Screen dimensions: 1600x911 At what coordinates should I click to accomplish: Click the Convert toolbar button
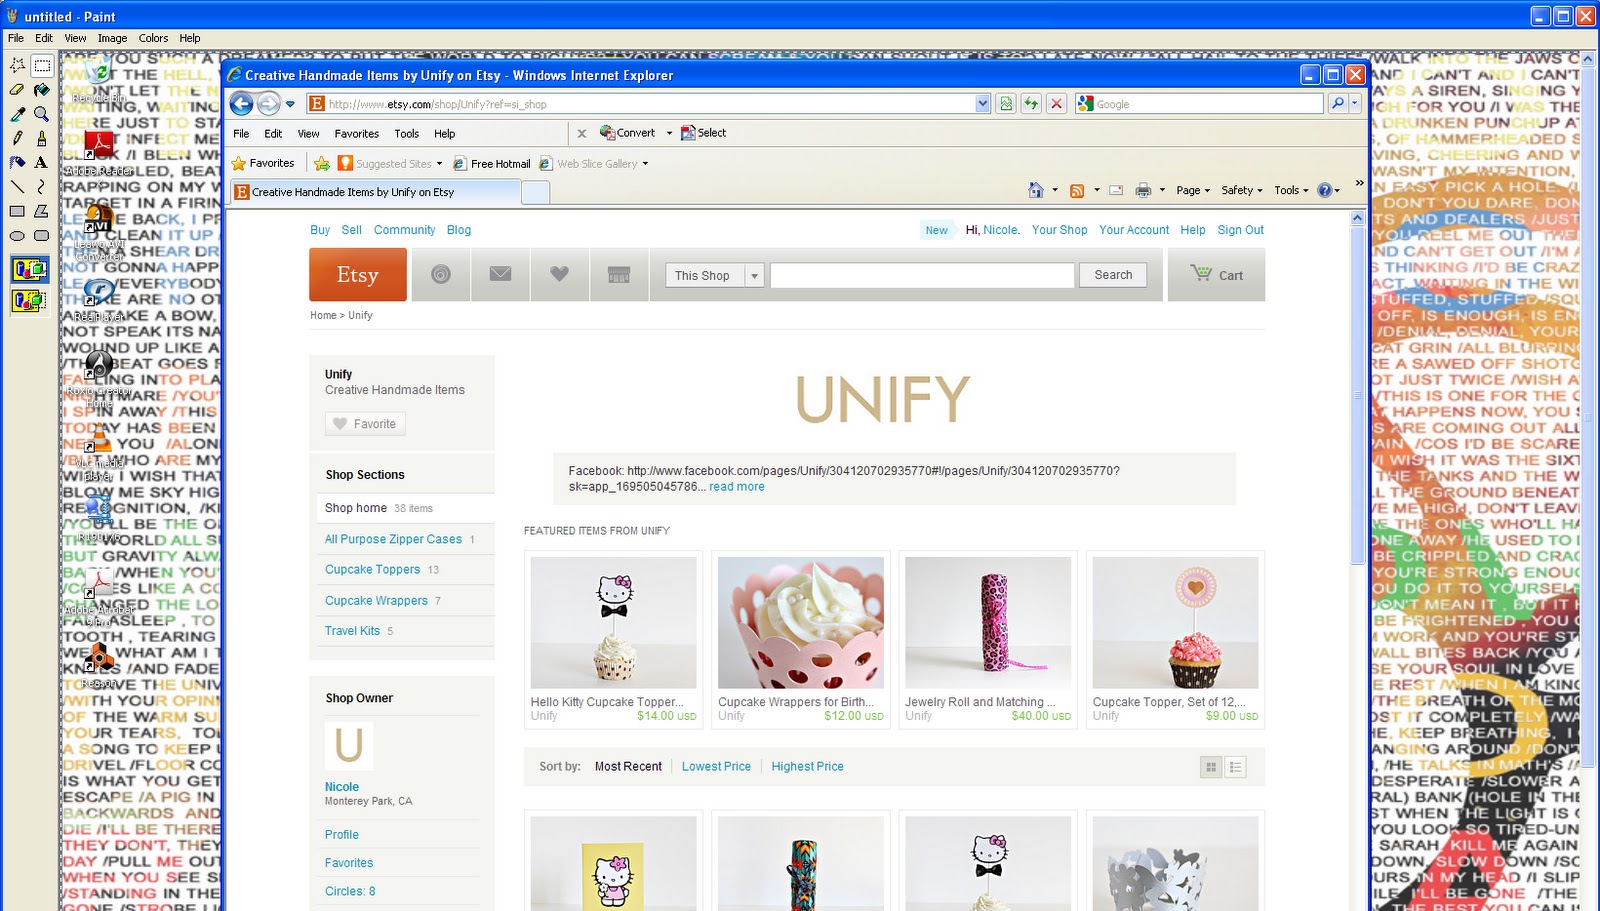coord(627,133)
